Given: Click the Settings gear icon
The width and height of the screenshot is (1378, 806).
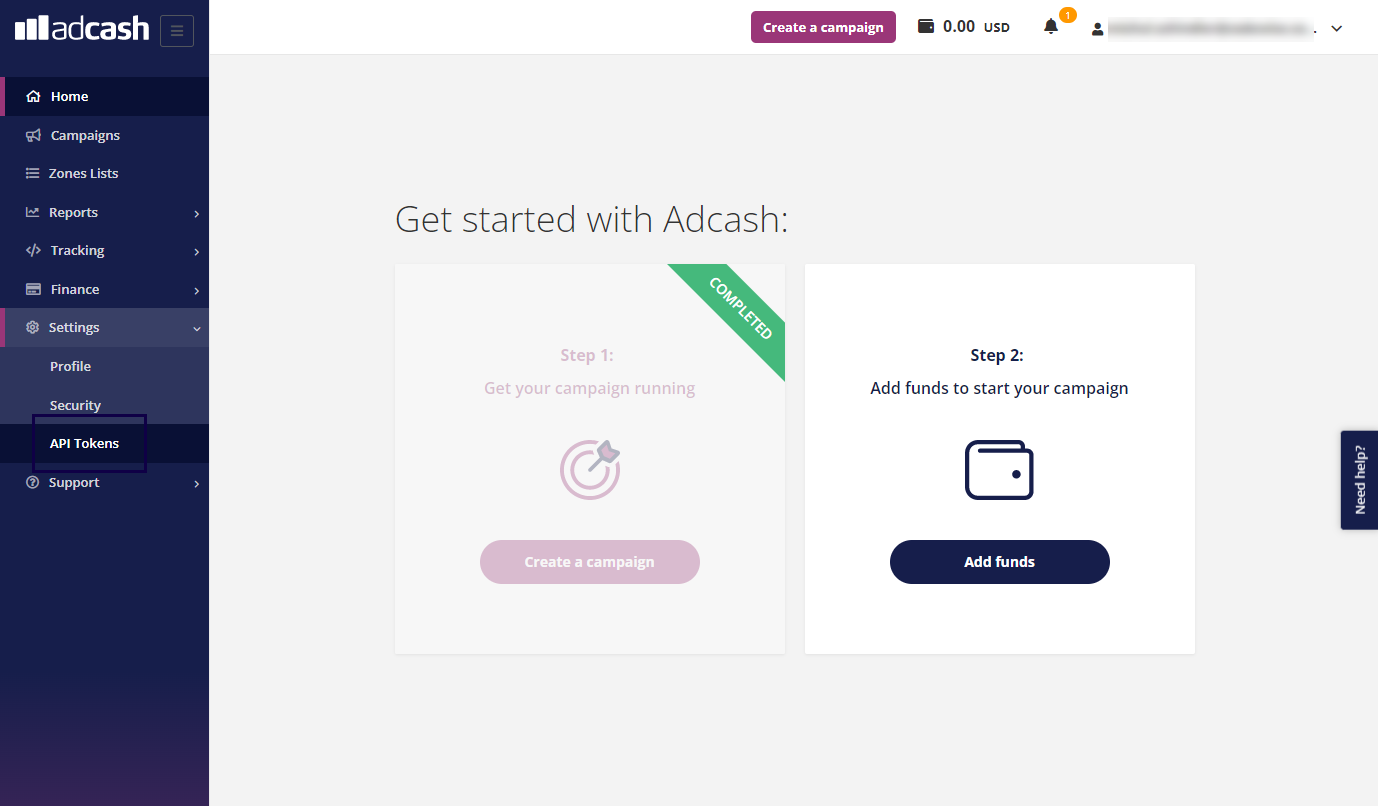Looking at the screenshot, I should (31, 327).
